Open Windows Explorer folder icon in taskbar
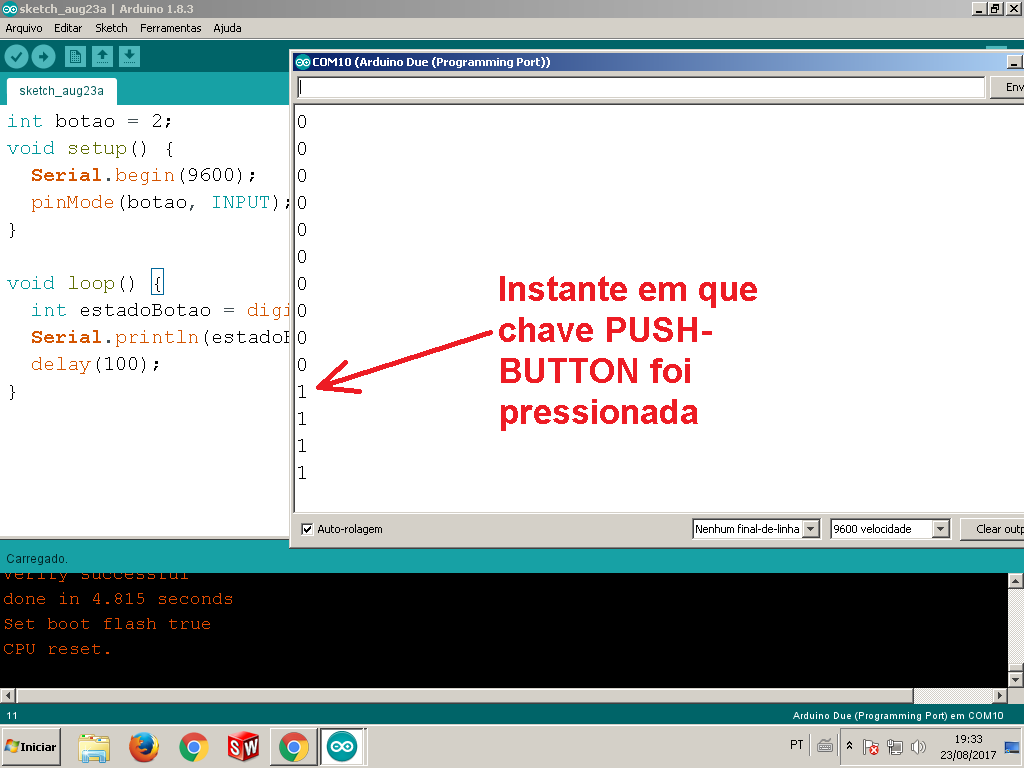This screenshot has width=1024, height=768. click(94, 746)
